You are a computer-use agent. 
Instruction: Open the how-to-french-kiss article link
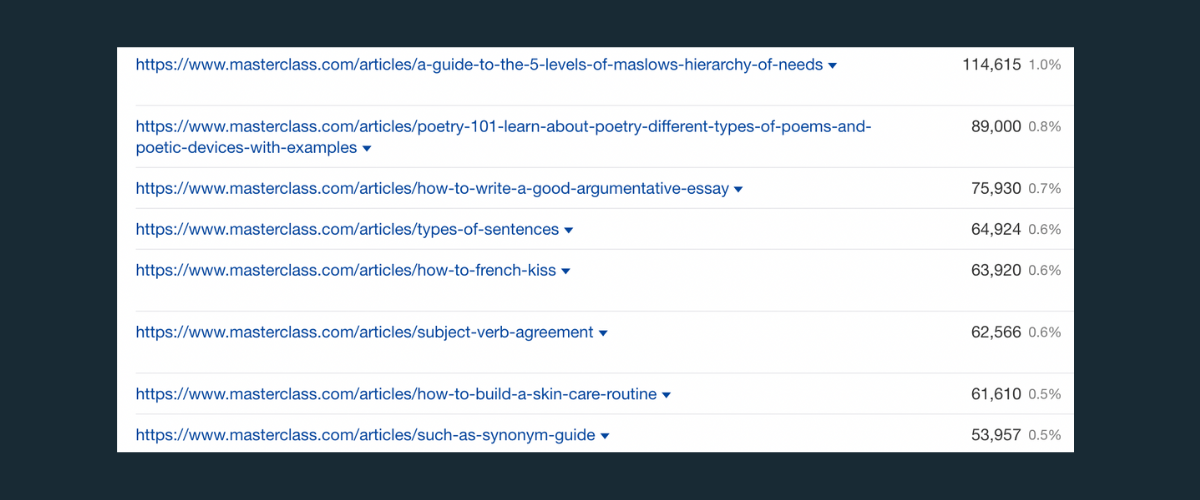pyautogui.click(x=346, y=271)
